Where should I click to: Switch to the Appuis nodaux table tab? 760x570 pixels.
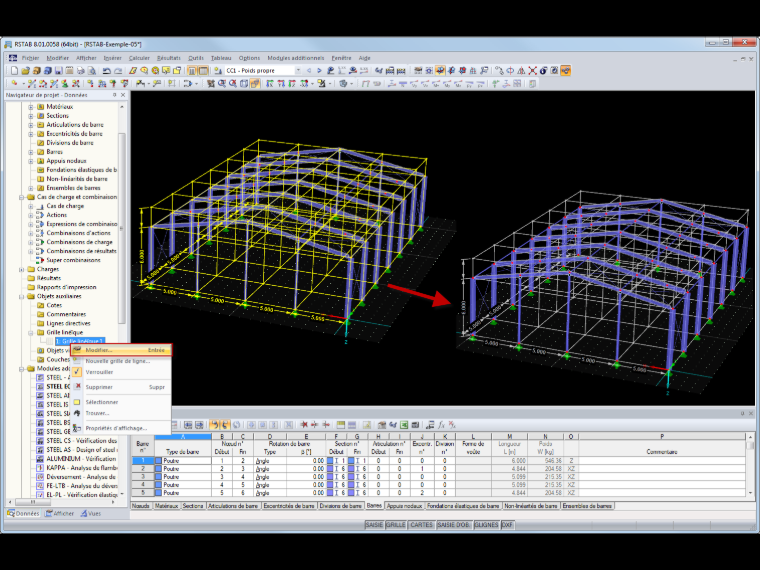[404, 506]
